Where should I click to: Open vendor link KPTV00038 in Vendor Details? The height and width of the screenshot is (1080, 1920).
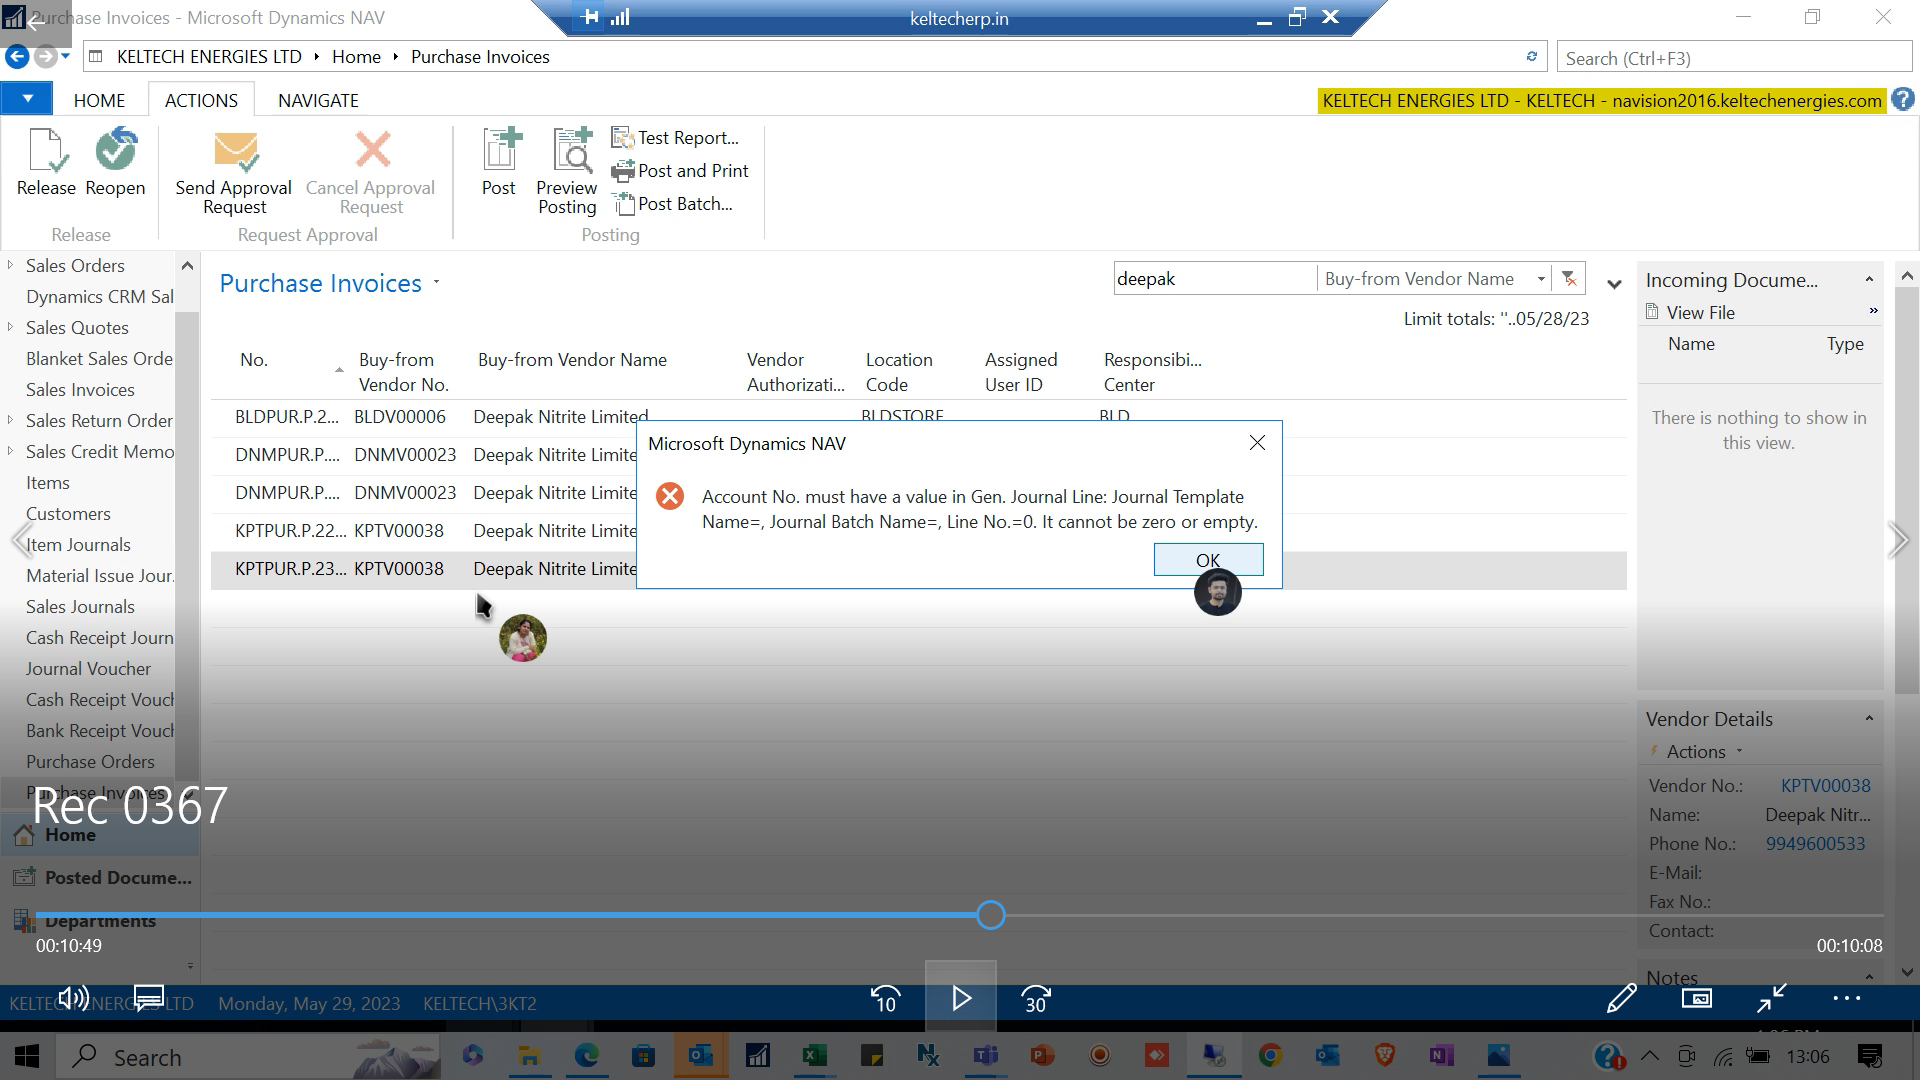1825,785
